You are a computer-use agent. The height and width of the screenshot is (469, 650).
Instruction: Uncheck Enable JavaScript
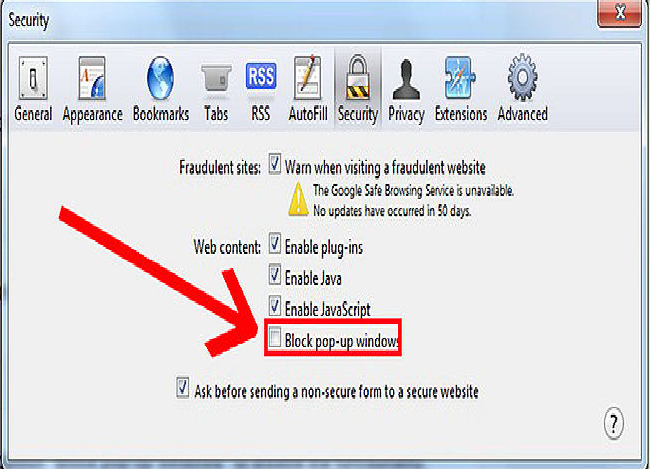(x=274, y=306)
